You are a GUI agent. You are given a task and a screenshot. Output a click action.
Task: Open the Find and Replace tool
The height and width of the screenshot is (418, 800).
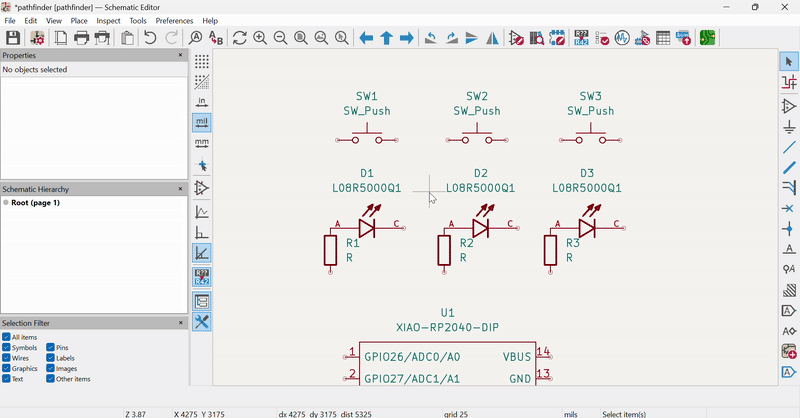tap(216, 38)
